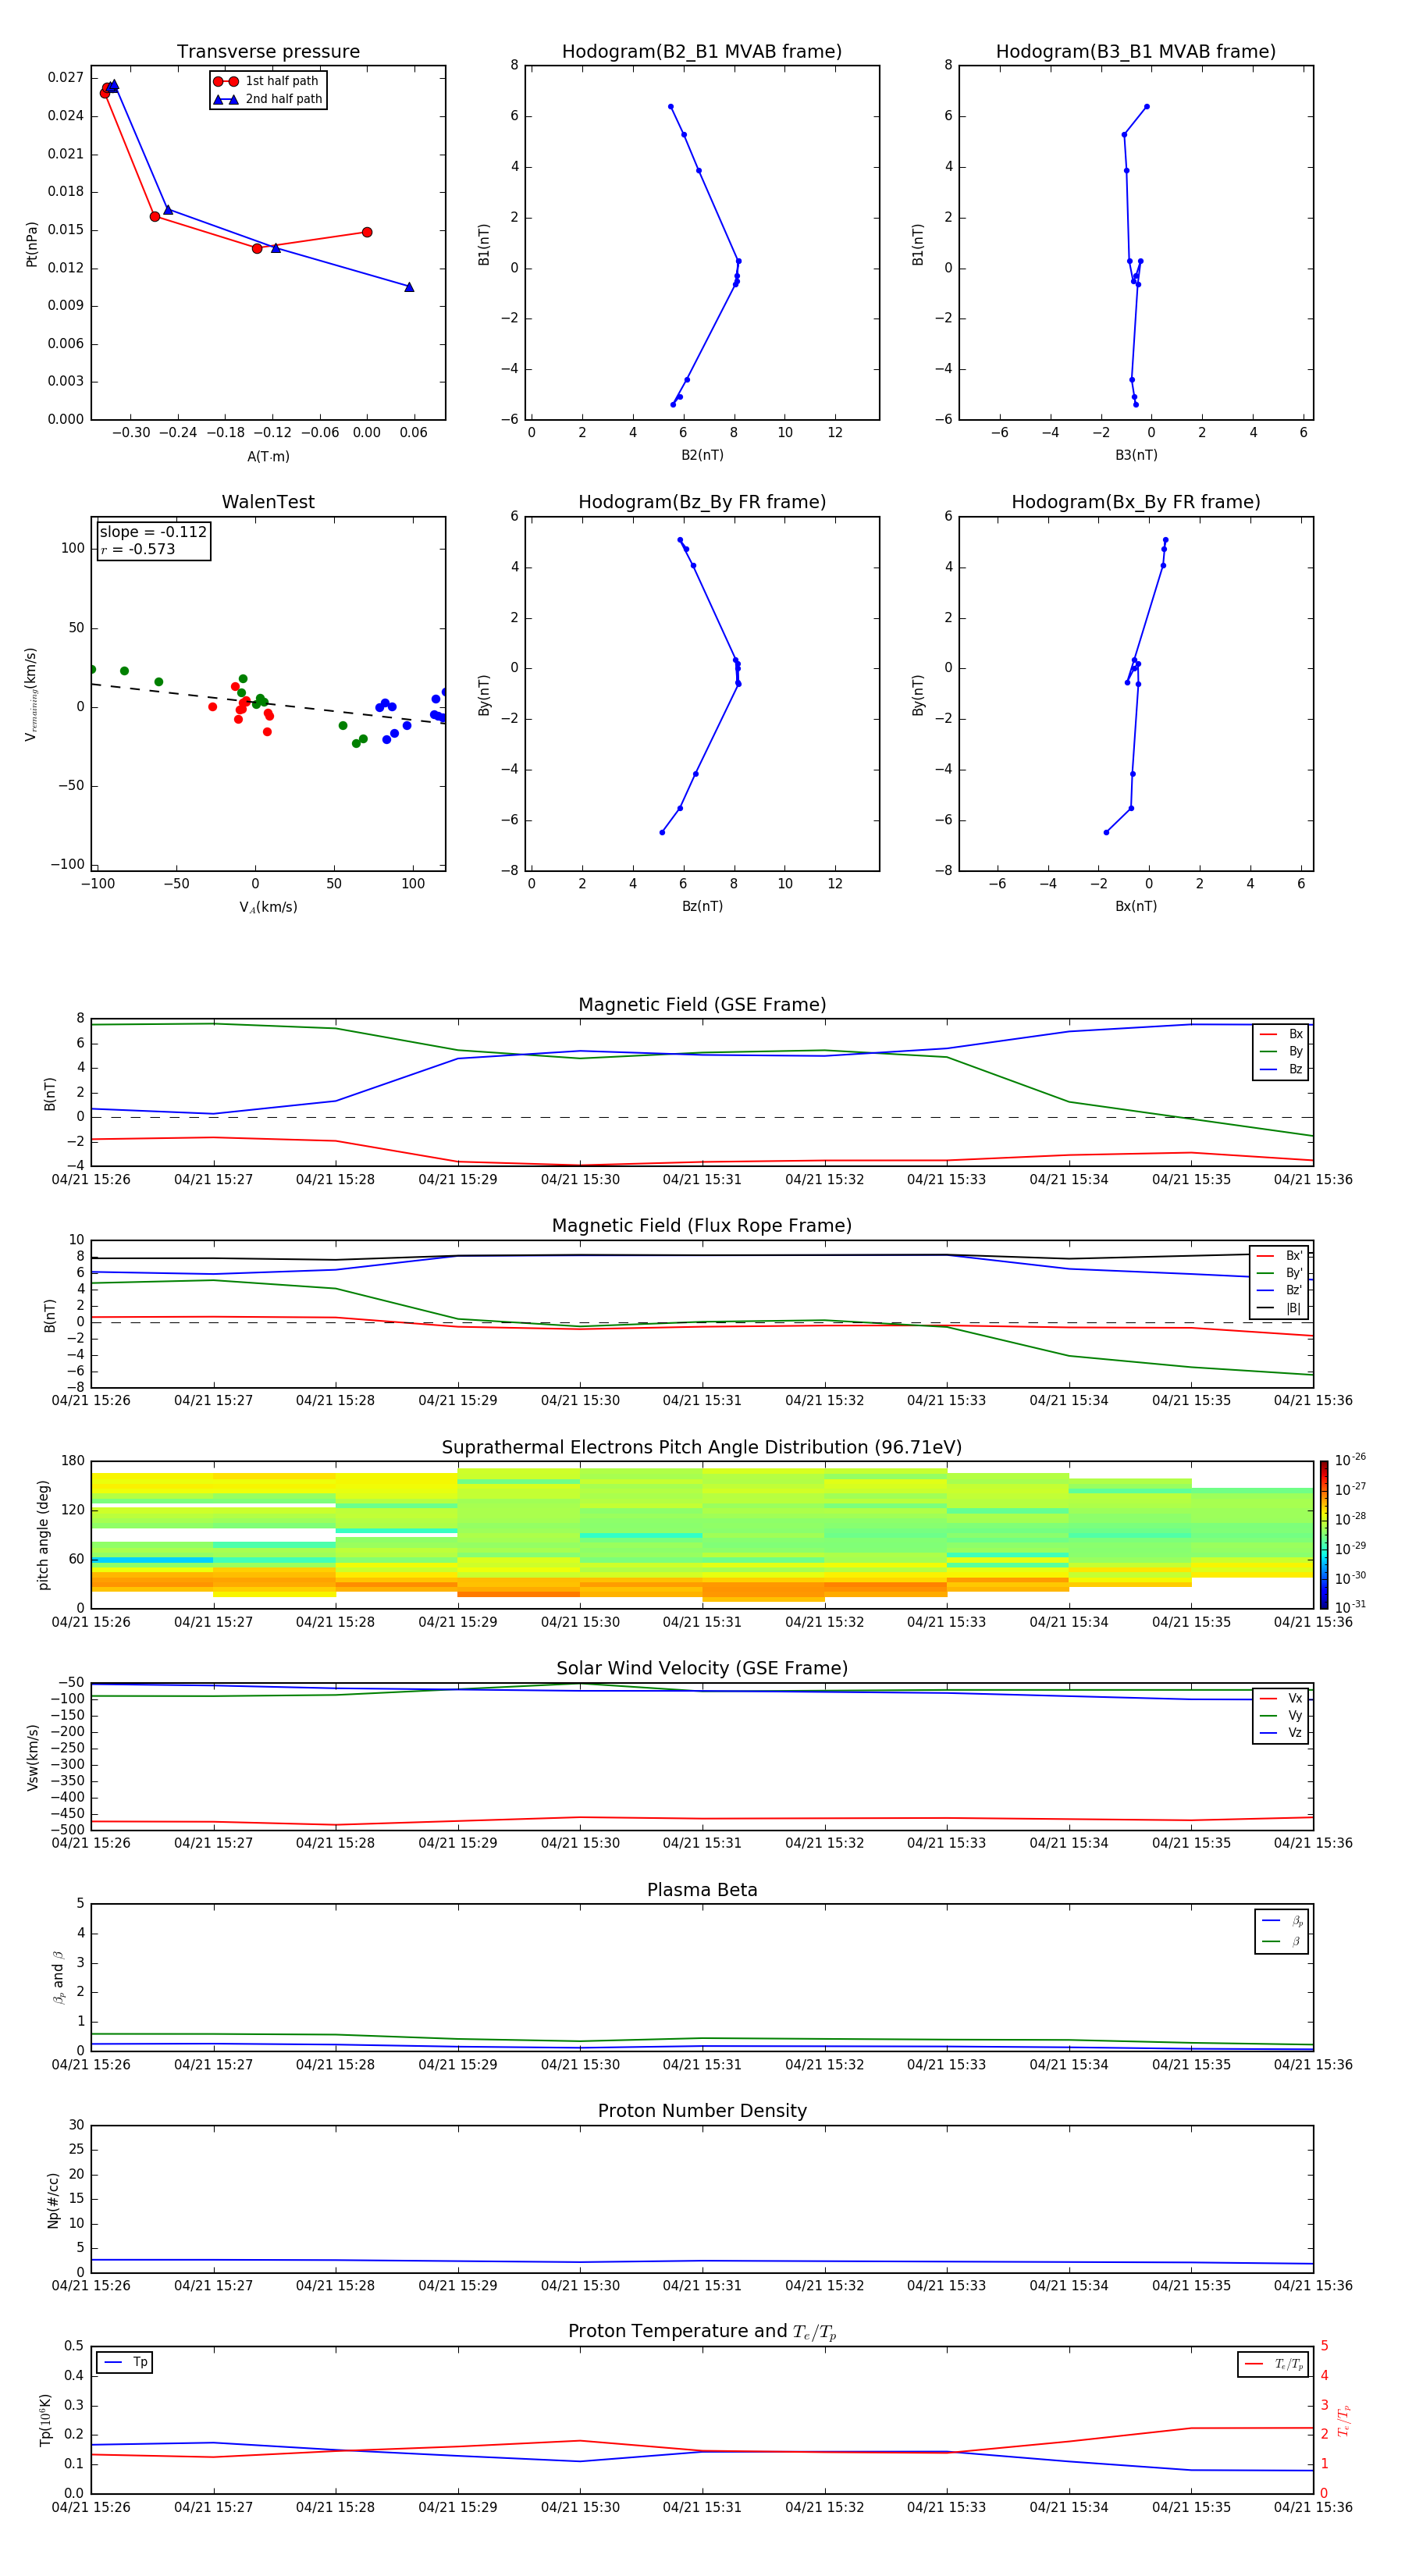Click the 'Plasma Beta' plot title

(x=702, y=1890)
